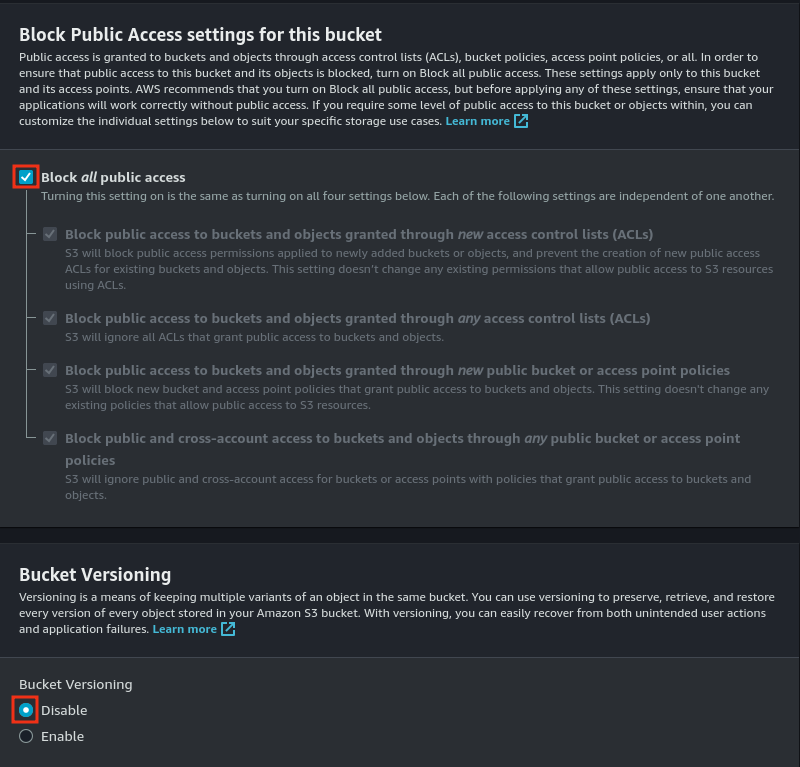The width and height of the screenshot is (800, 767).
Task: Follow Learn more link about Bucket Versioning
Action: pyautogui.click(x=184, y=629)
